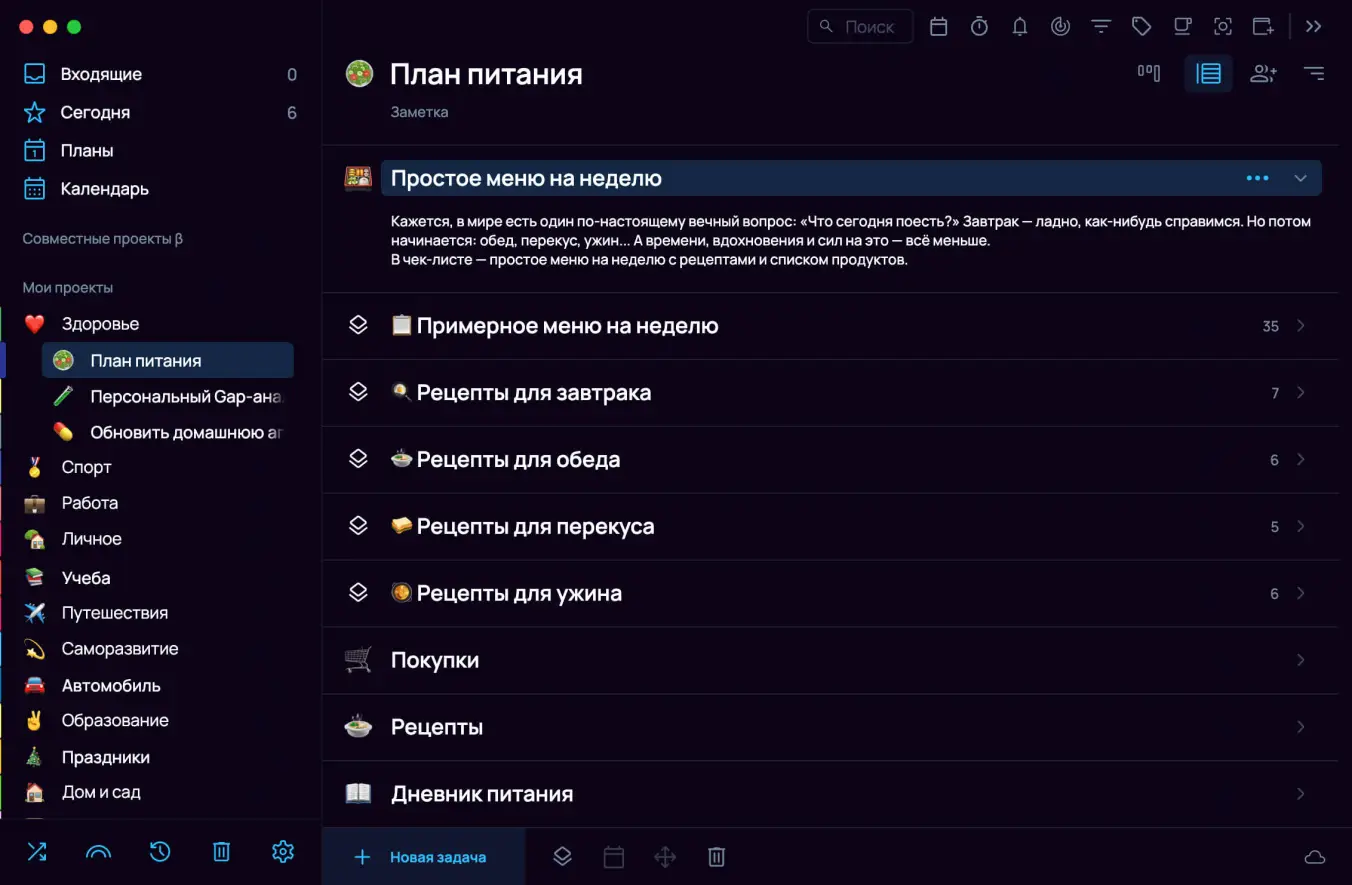
Task: Click the План питания title
Action: coord(486,74)
